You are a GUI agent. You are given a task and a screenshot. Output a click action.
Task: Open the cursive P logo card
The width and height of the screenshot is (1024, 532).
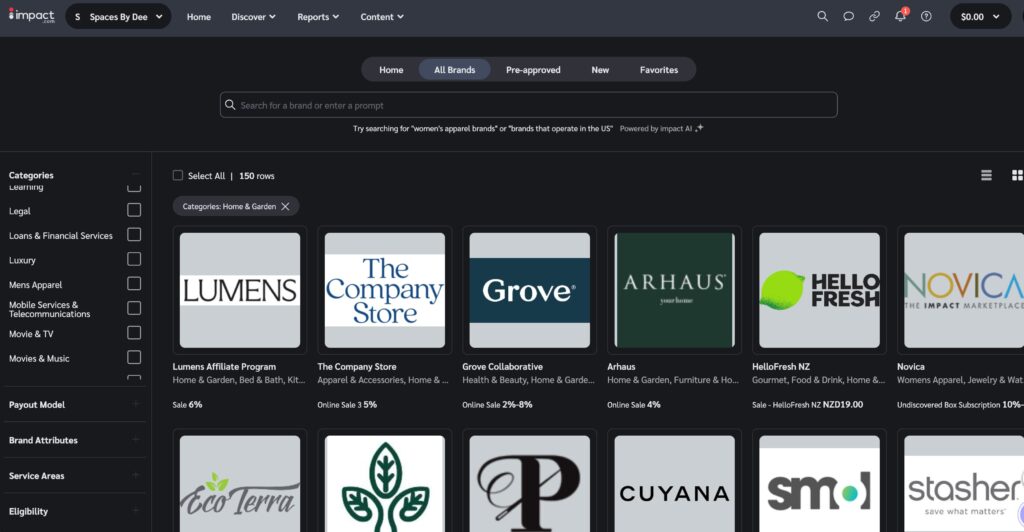point(530,484)
